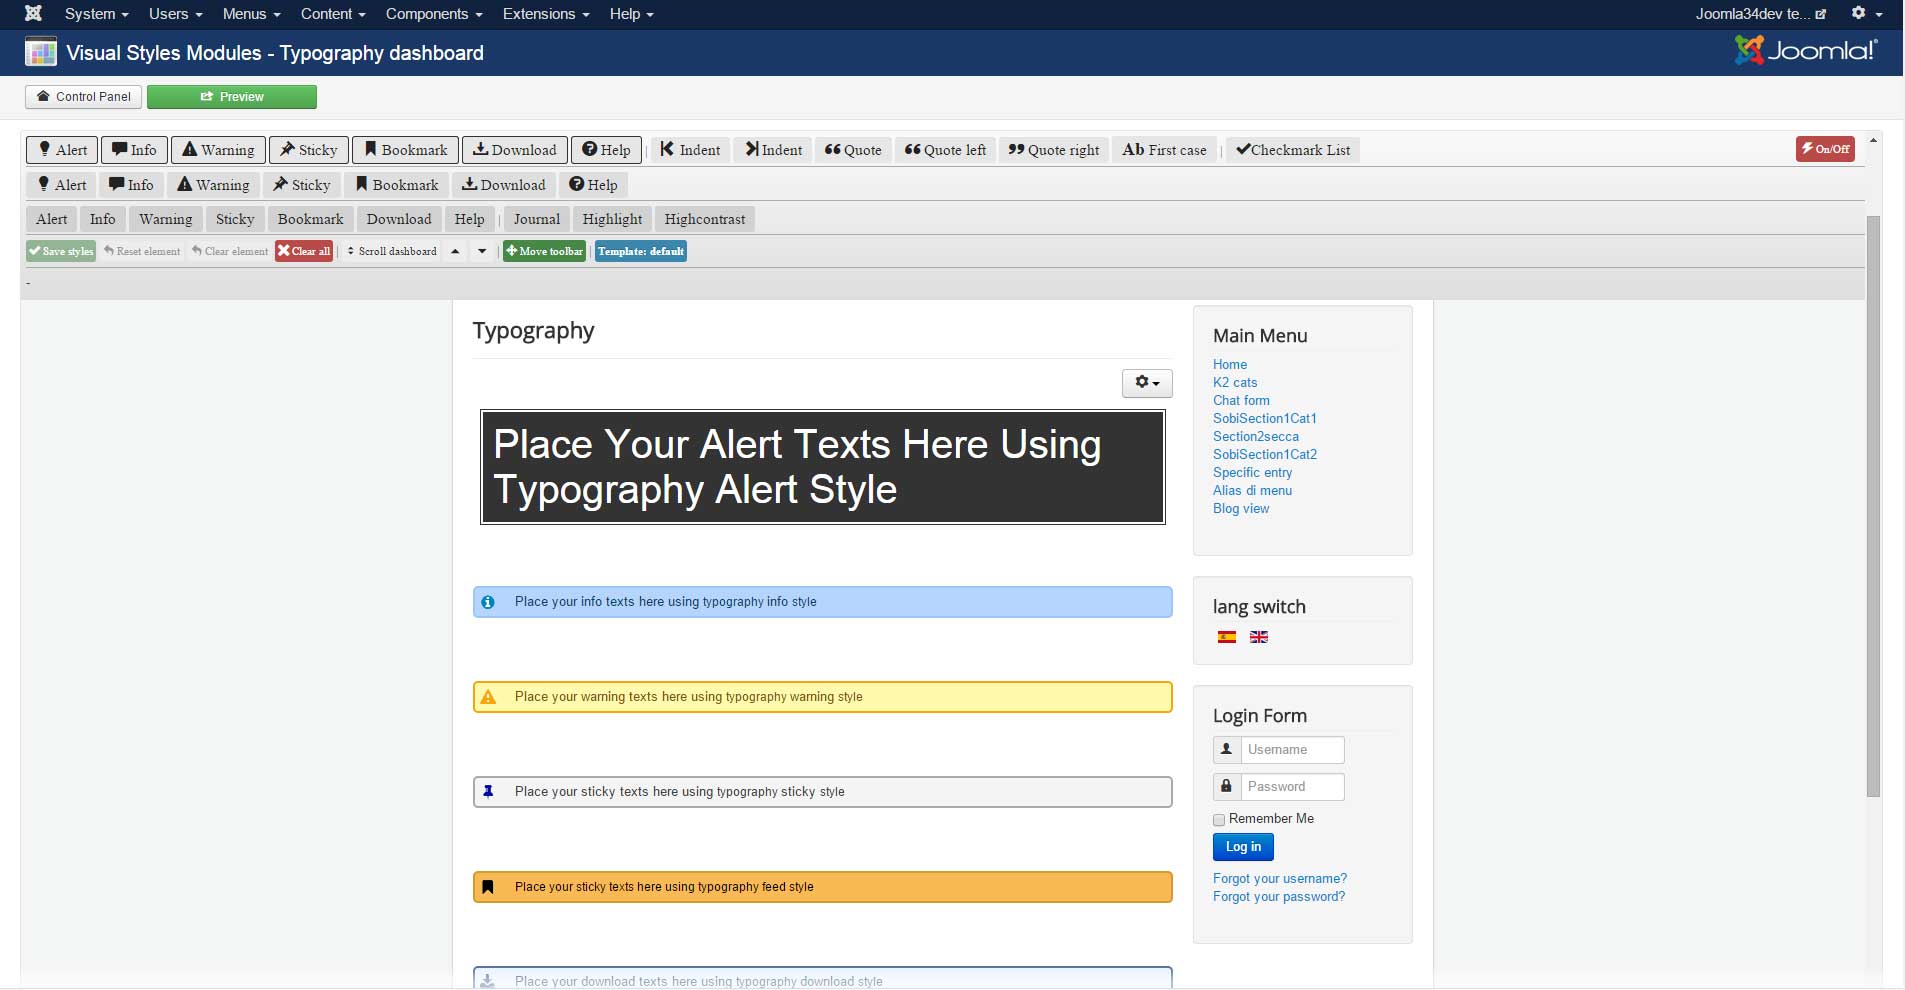Switch language with the UK flag

click(1259, 637)
